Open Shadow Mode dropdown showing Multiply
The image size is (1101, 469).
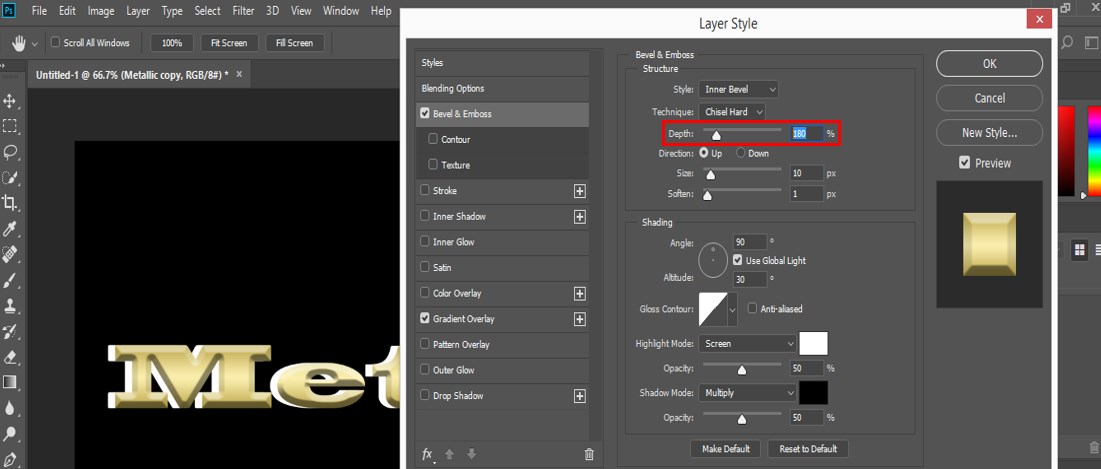pos(747,392)
